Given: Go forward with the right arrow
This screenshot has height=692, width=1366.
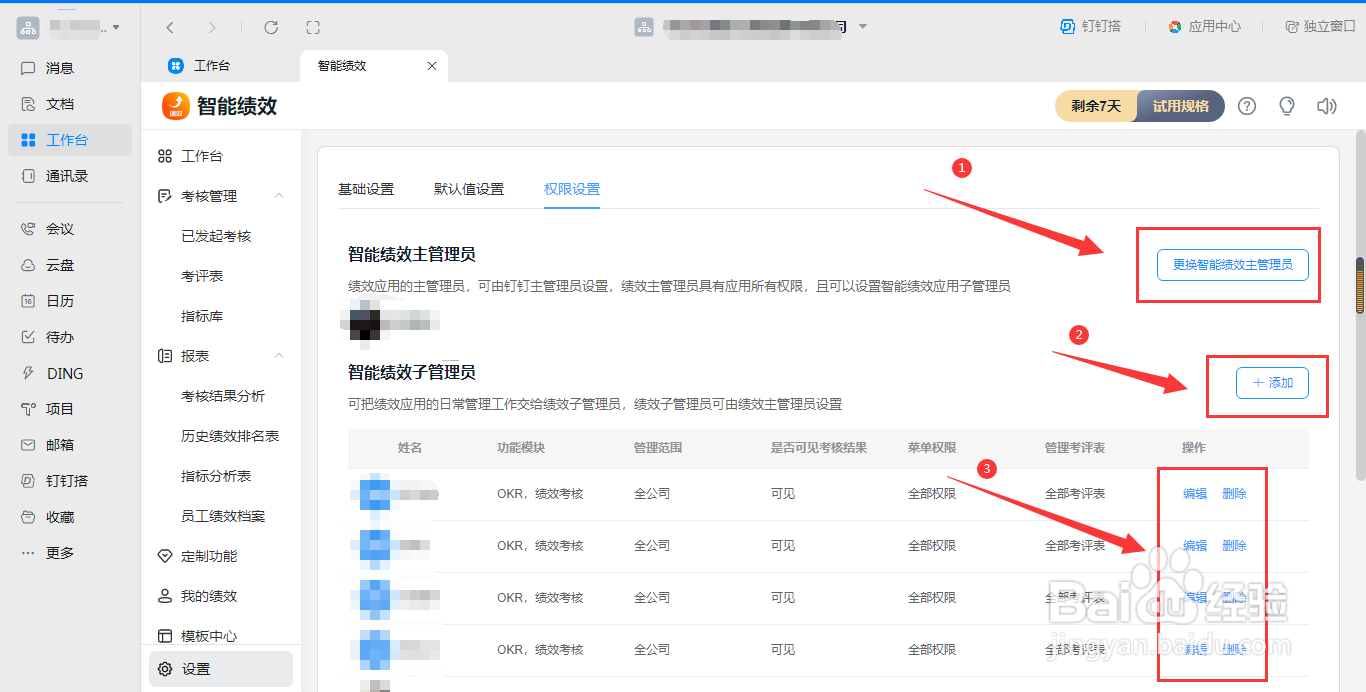Looking at the screenshot, I should pyautogui.click(x=211, y=27).
